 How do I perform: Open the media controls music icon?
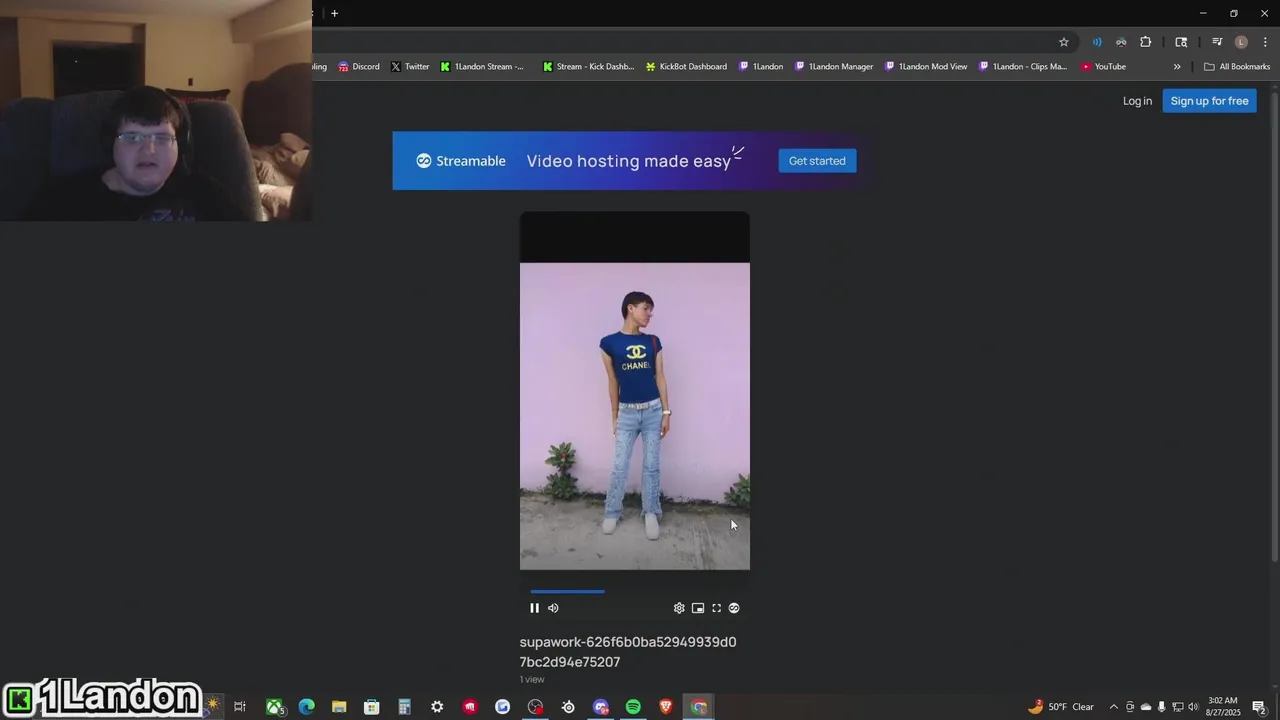[x=1217, y=42]
